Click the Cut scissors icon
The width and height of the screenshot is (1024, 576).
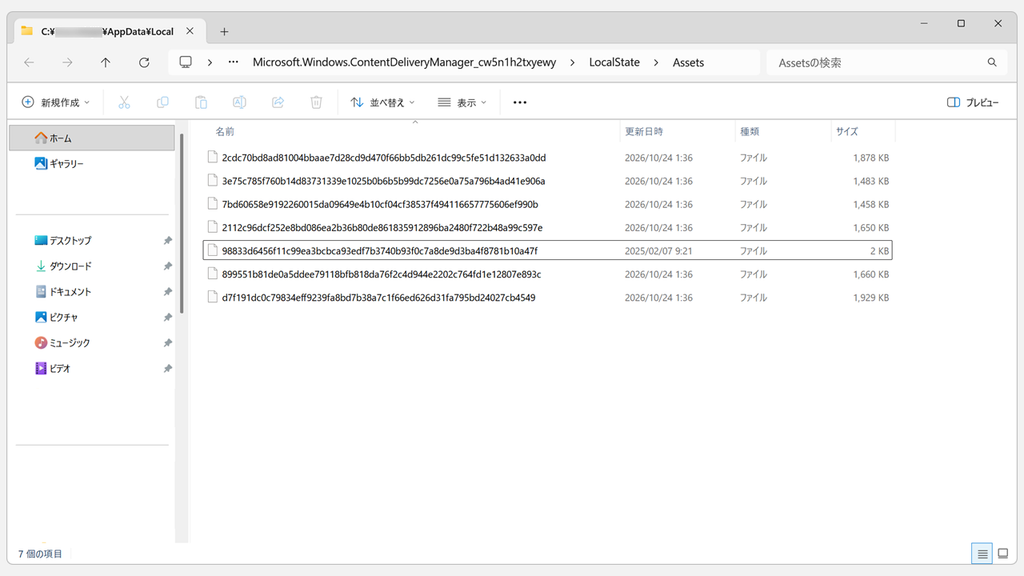(x=124, y=103)
